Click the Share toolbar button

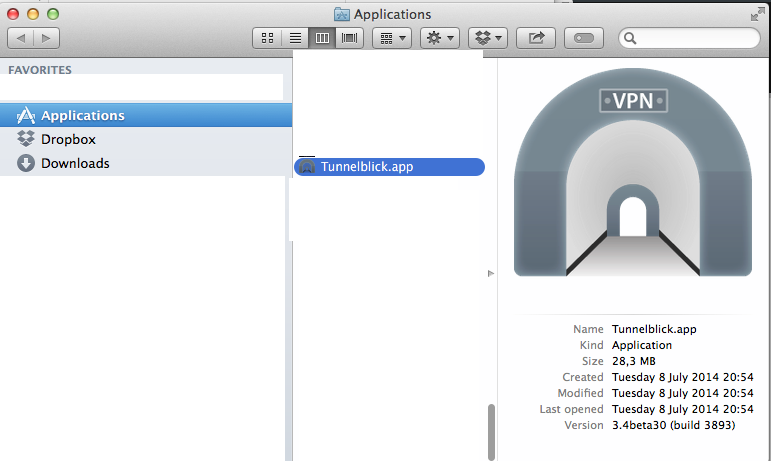[x=536, y=38]
